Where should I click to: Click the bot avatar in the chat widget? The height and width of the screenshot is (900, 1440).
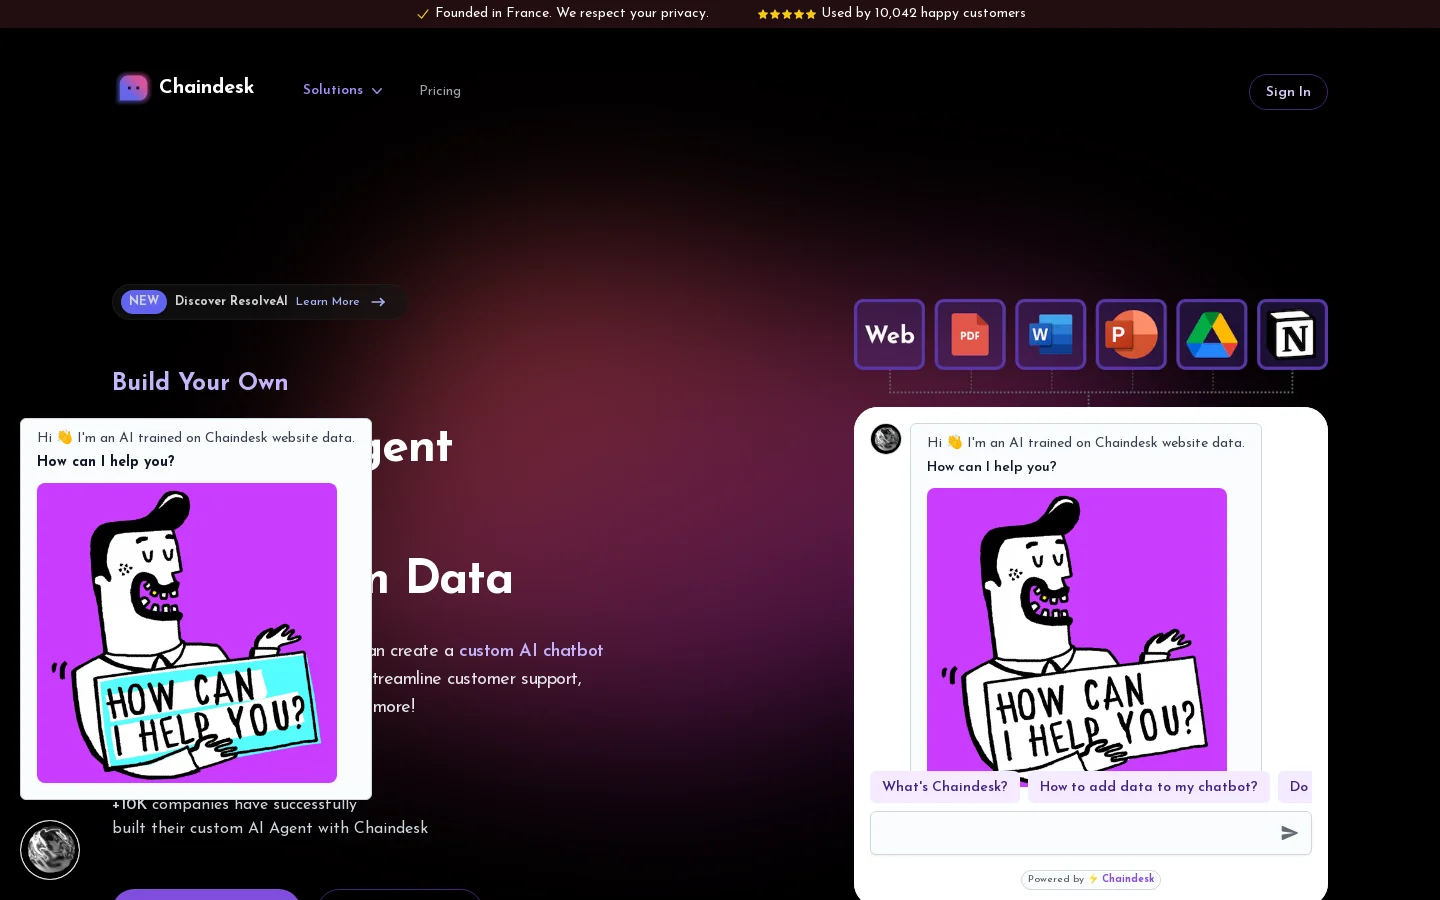pyautogui.click(x=886, y=439)
